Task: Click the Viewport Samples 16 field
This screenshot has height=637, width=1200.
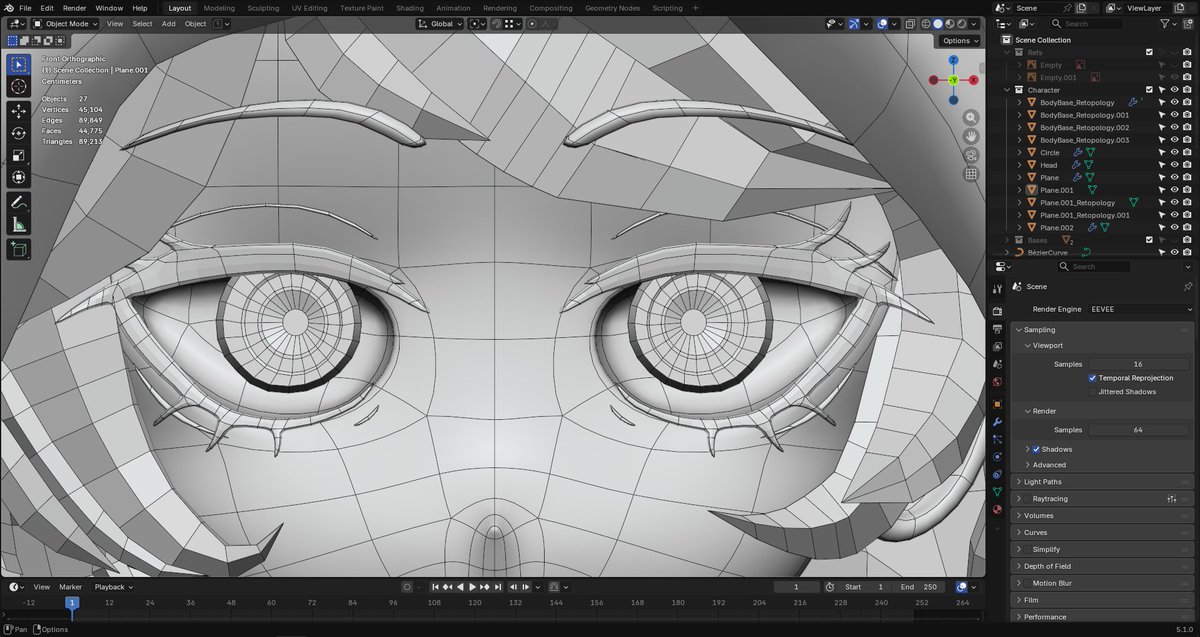Action: [1138, 364]
